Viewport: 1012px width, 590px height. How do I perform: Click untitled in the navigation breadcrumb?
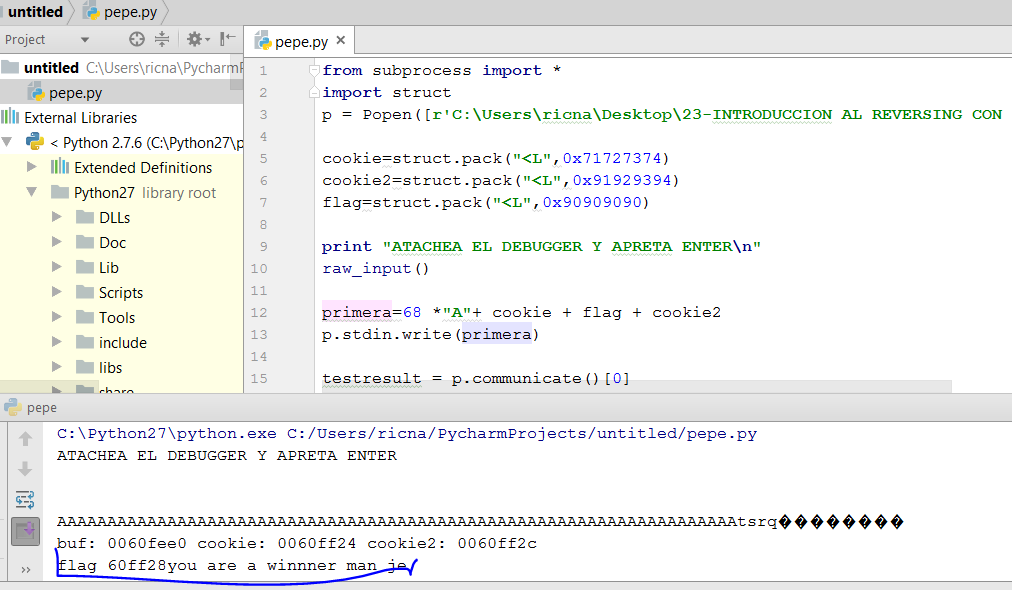pyautogui.click(x=35, y=12)
